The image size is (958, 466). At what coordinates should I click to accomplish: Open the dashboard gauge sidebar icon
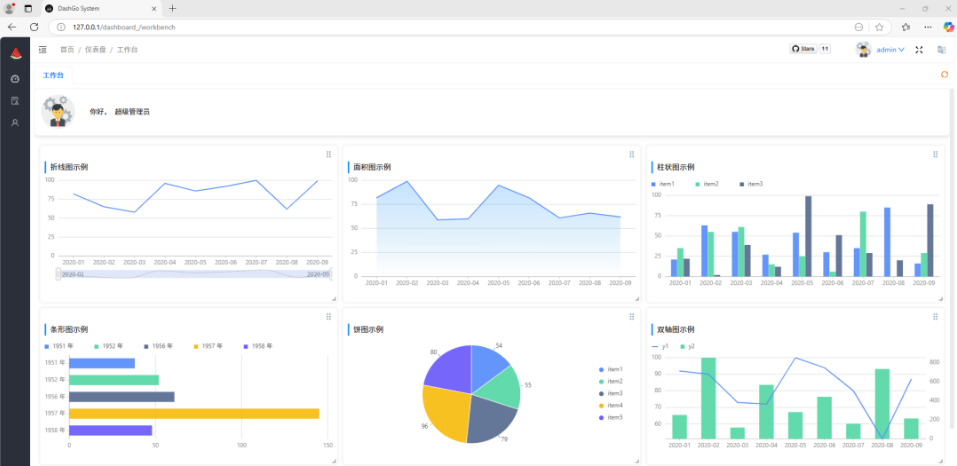tap(15, 79)
